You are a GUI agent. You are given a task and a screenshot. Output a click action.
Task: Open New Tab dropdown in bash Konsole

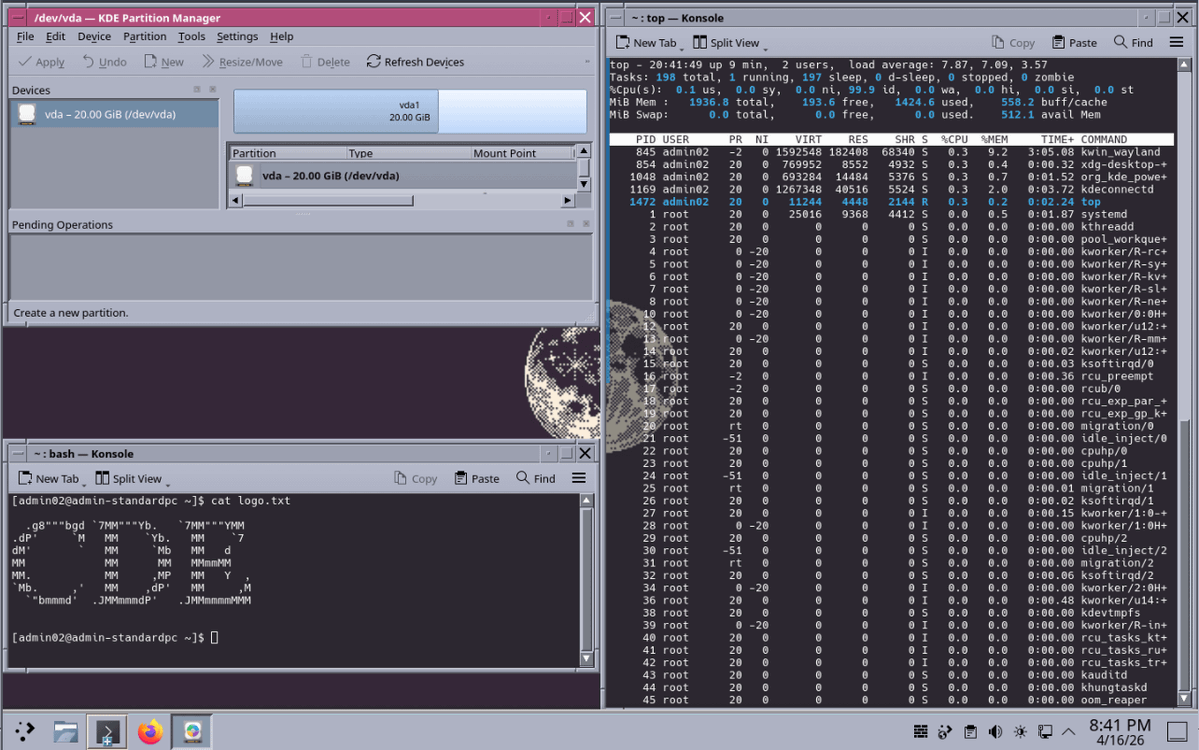coord(84,483)
